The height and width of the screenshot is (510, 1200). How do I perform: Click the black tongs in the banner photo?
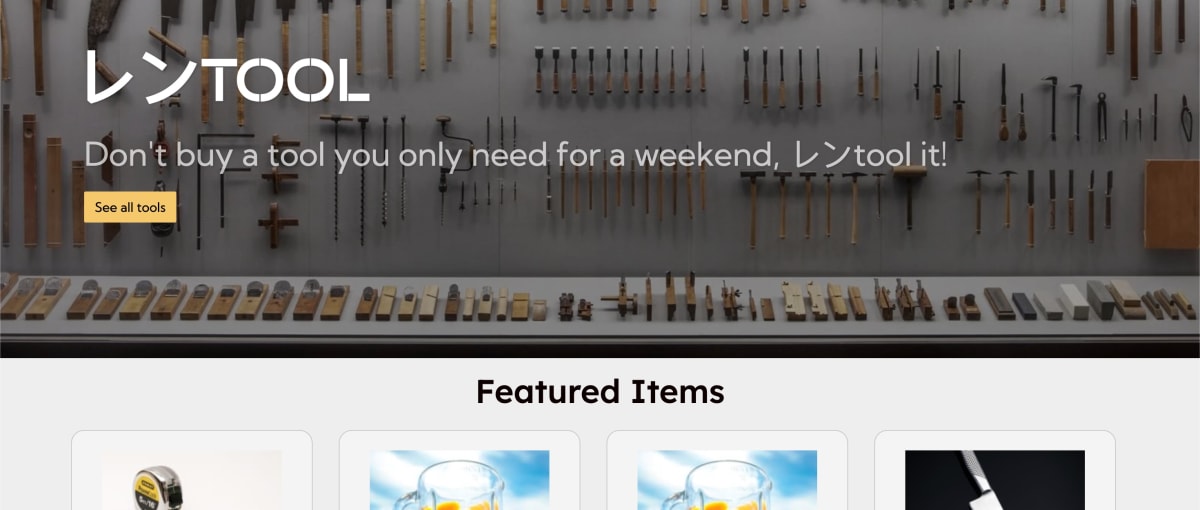[1101, 116]
